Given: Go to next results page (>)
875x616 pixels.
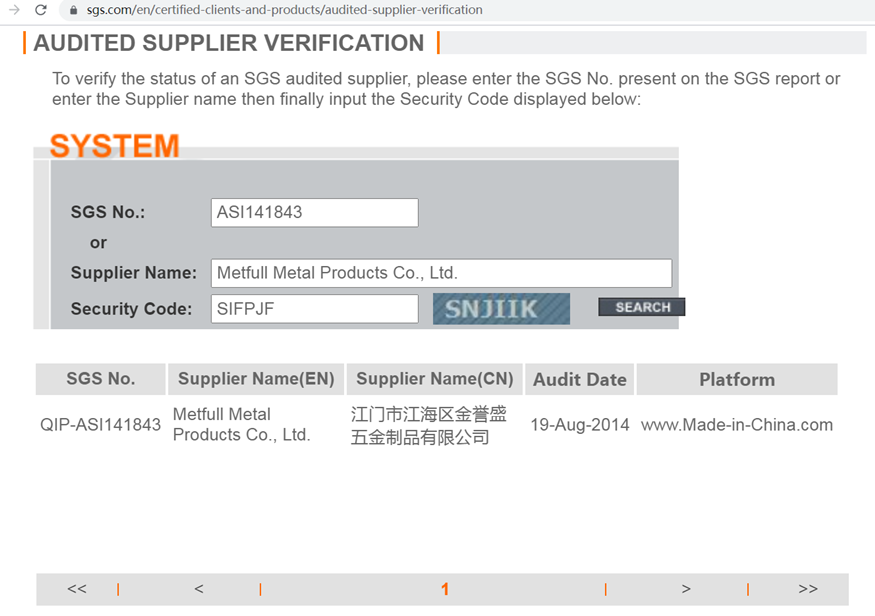Looking at the screenshot, I should coord(686,589).
